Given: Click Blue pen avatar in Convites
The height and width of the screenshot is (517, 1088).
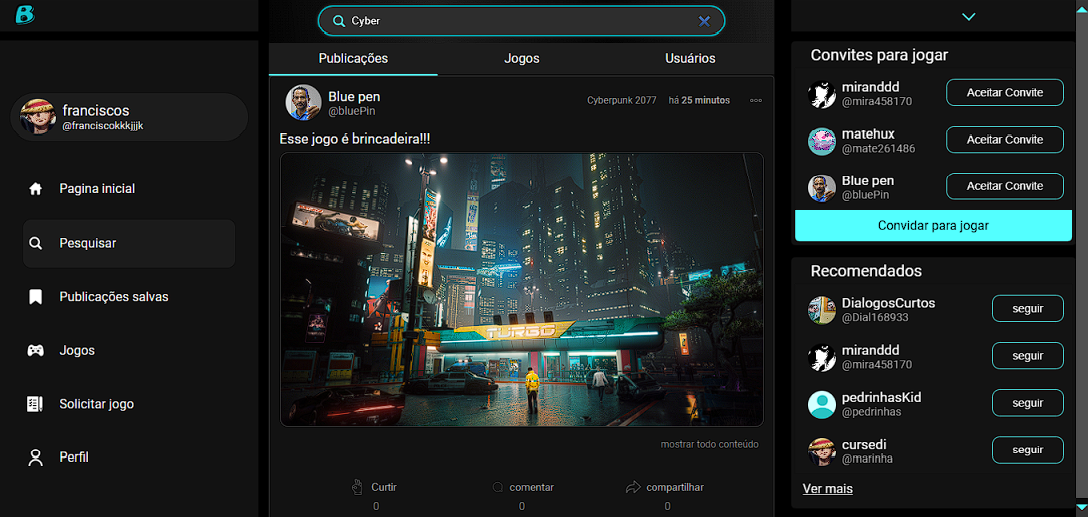Looking at the screenshot, I should click(x=822, y=187).
